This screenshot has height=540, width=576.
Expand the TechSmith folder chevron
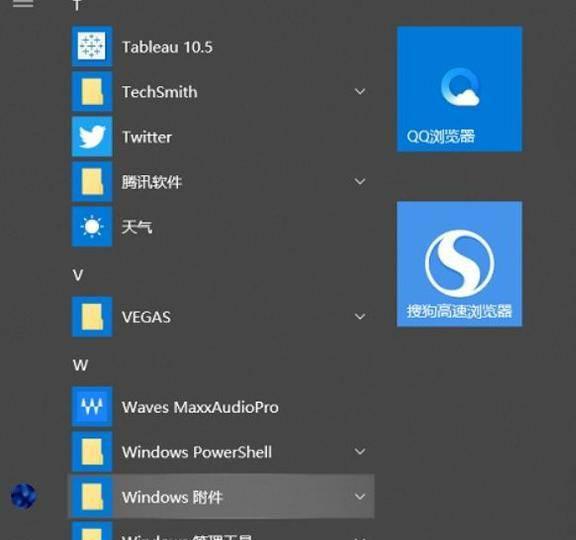click(360, 91)
